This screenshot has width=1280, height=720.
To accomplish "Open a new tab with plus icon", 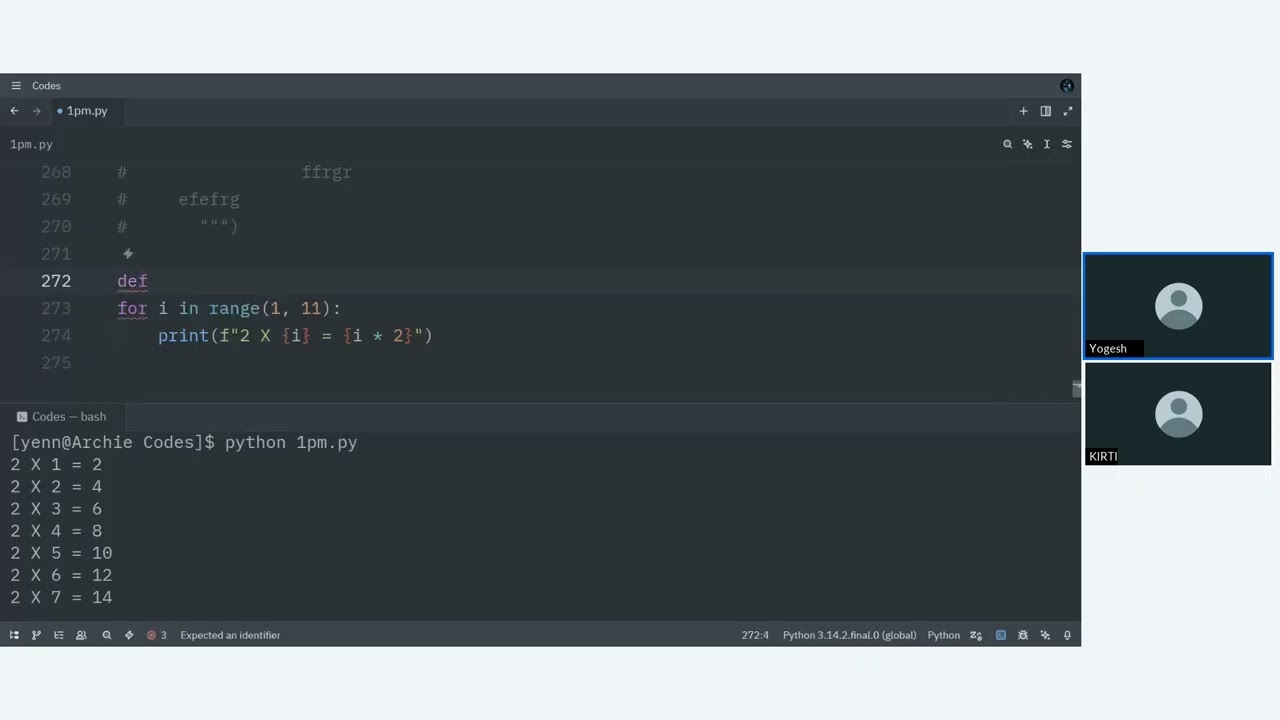I will click(x=1023, y=111).
